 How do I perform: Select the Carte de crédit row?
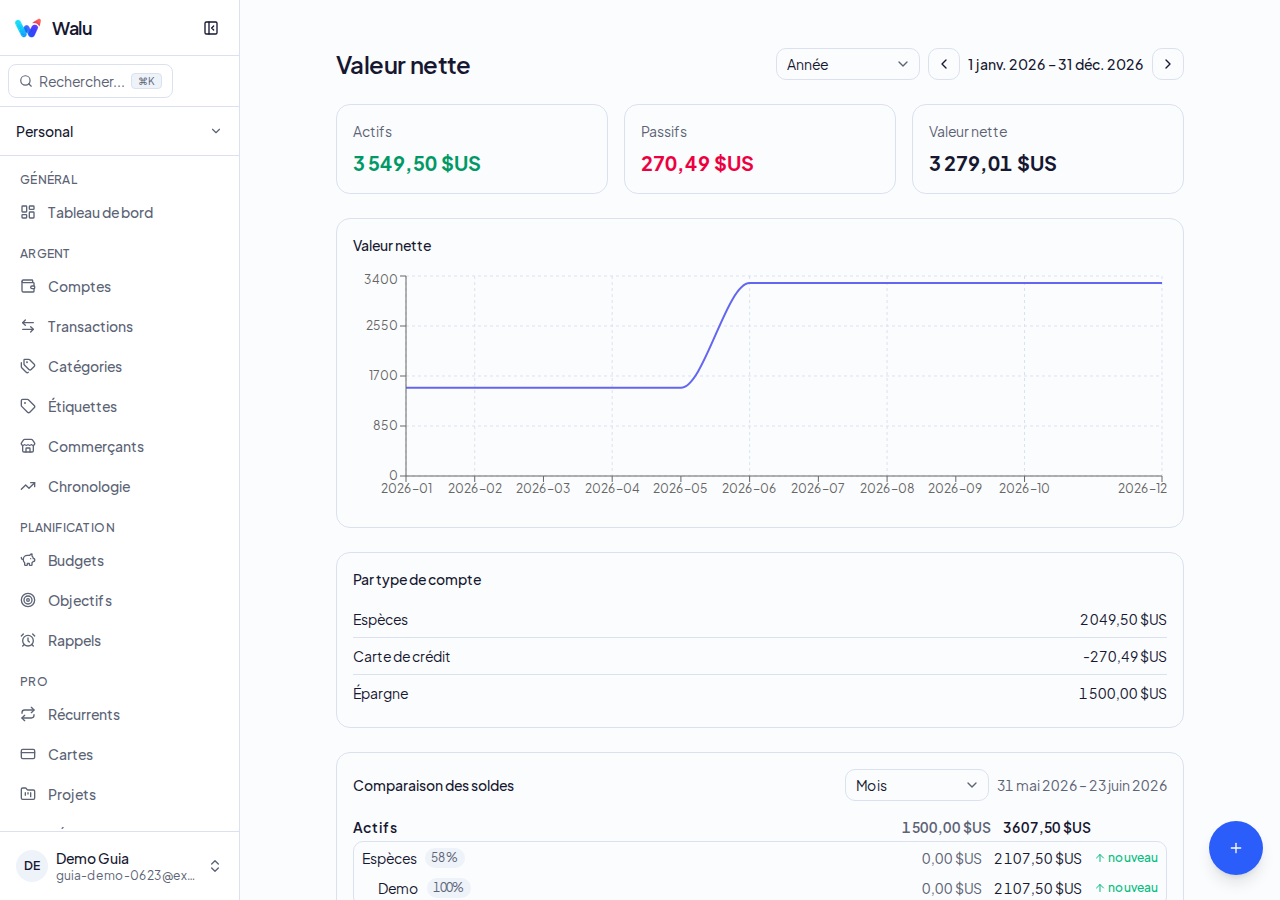point(760,656)
